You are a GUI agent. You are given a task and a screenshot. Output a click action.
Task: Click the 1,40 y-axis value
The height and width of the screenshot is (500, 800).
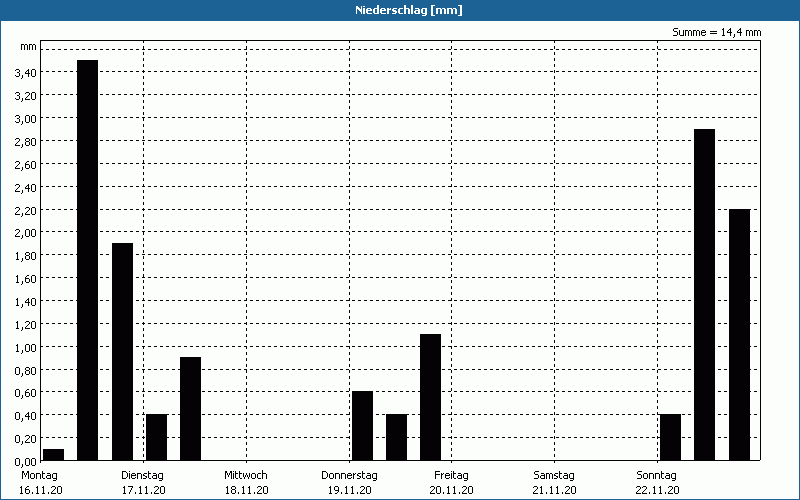click(x=26, y=302)
